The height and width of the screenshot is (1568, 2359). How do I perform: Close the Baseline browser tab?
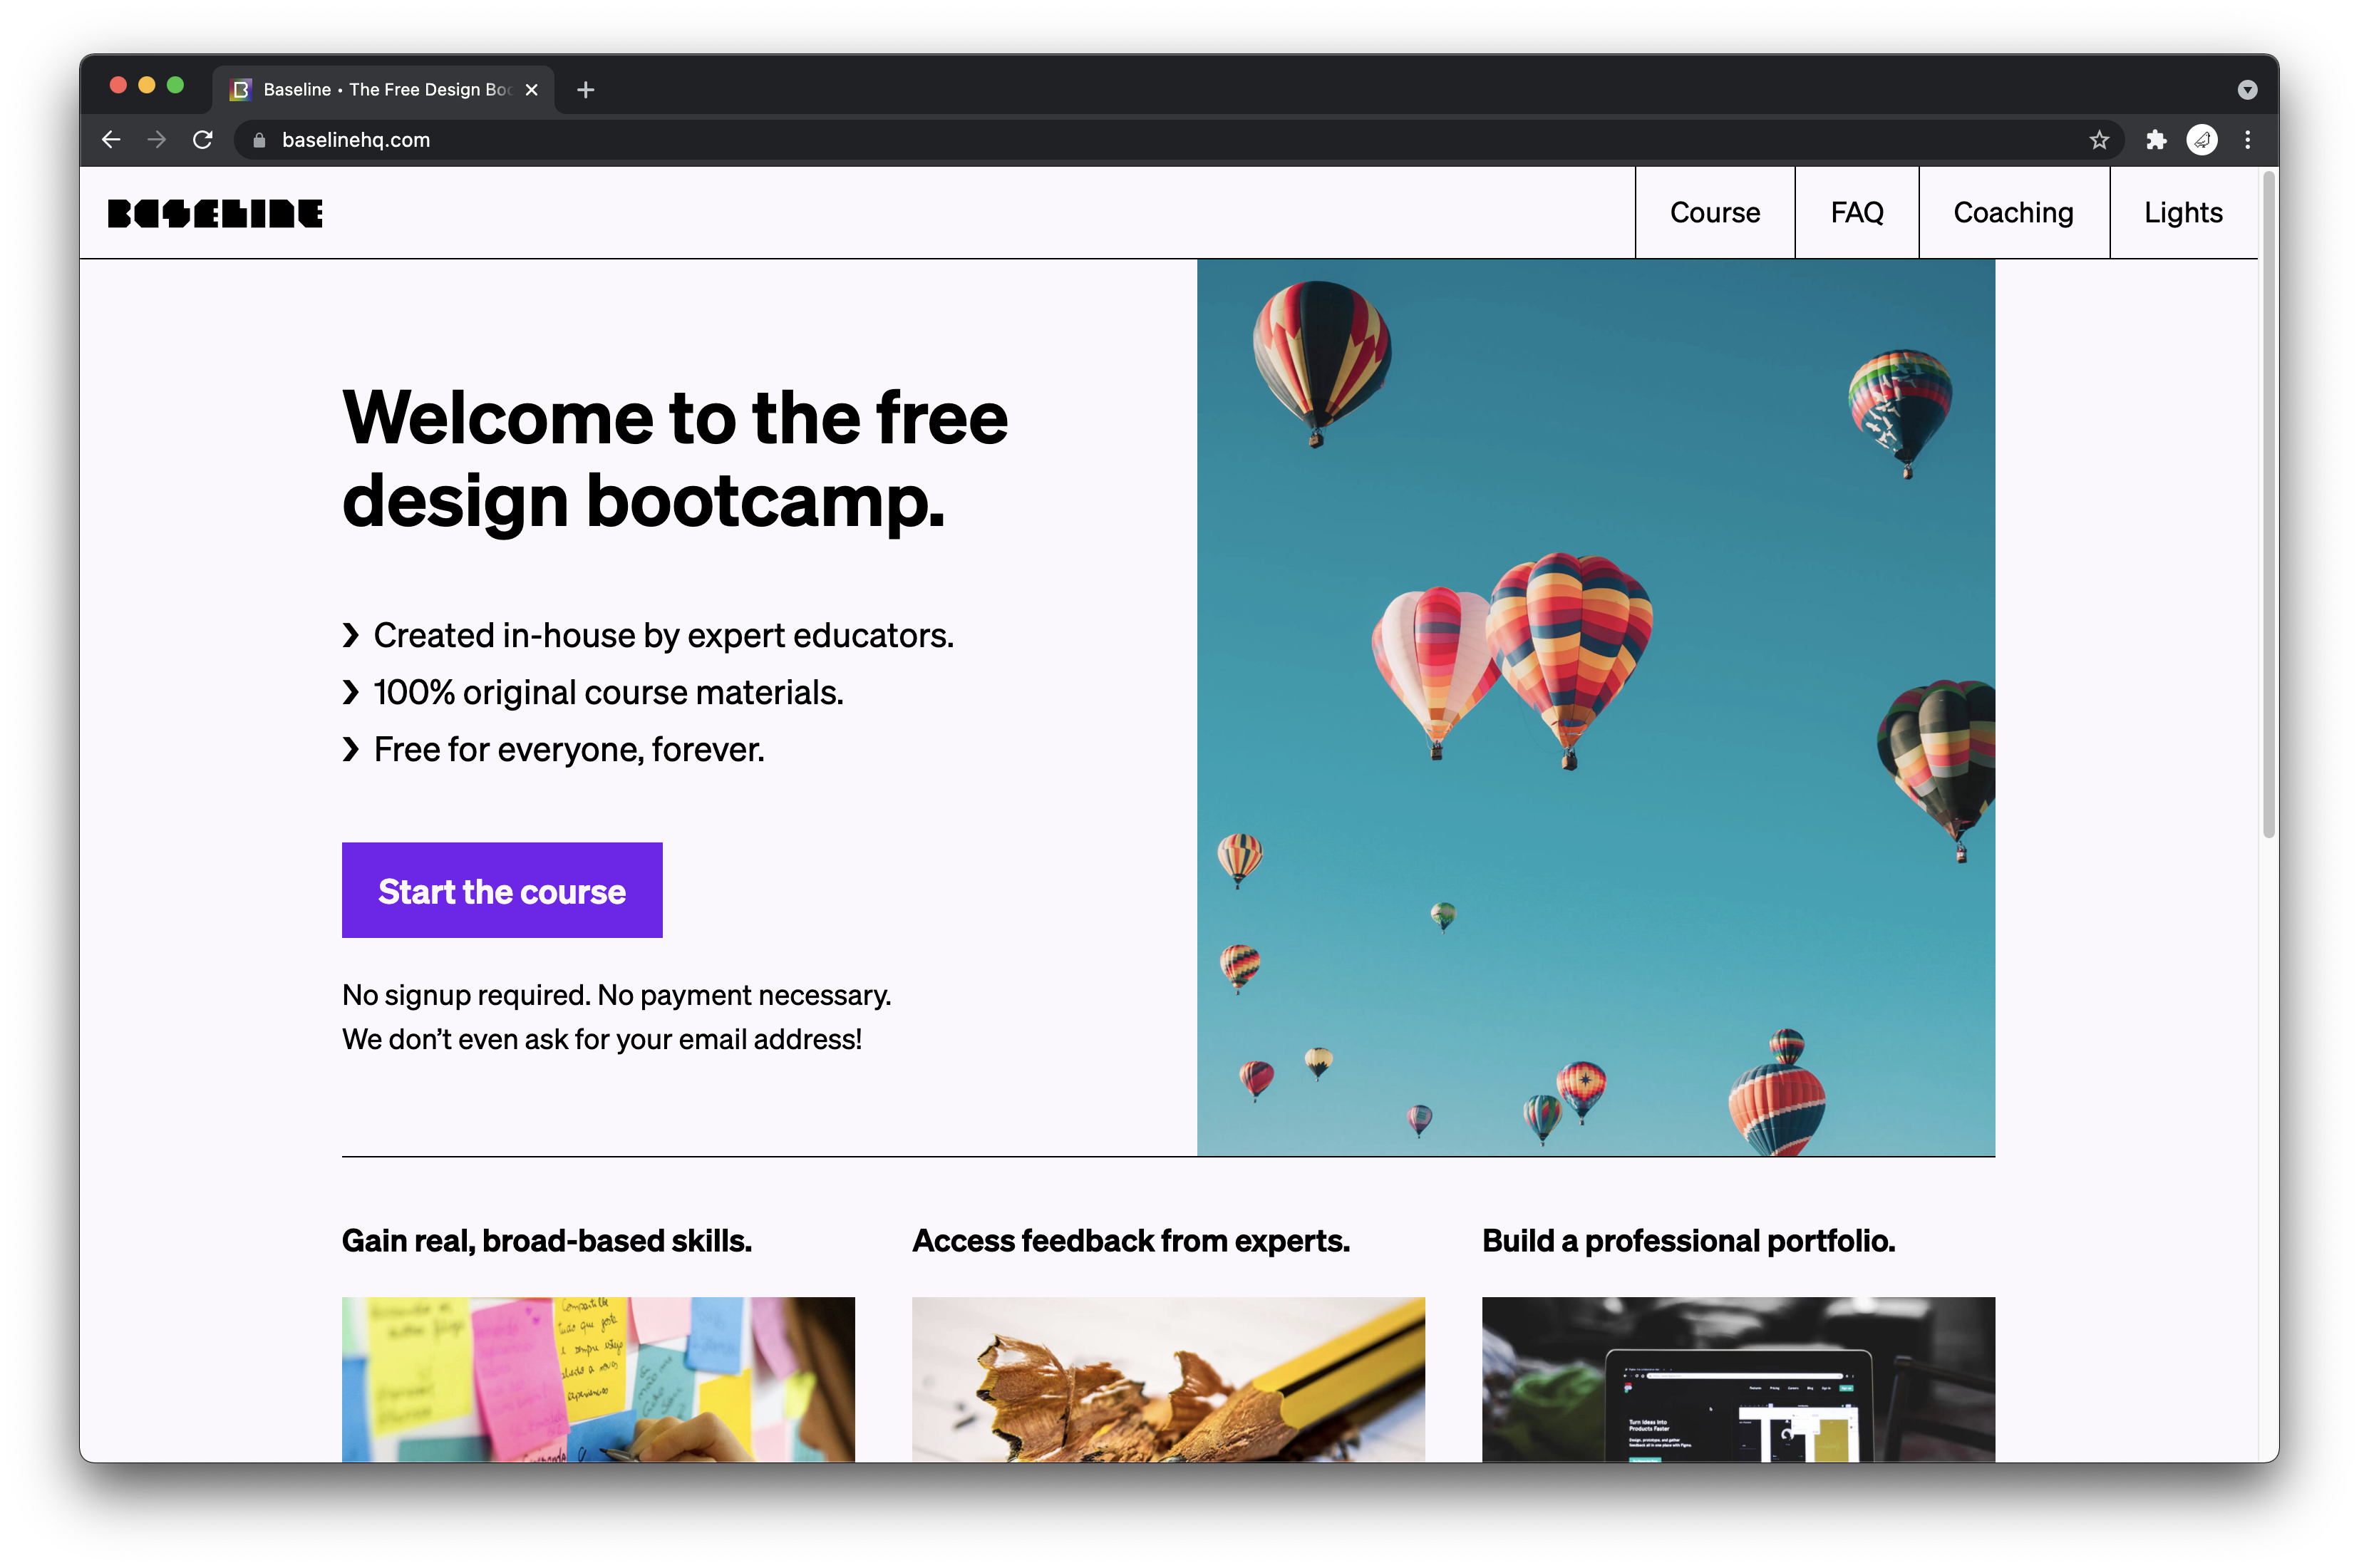point(532,90)
